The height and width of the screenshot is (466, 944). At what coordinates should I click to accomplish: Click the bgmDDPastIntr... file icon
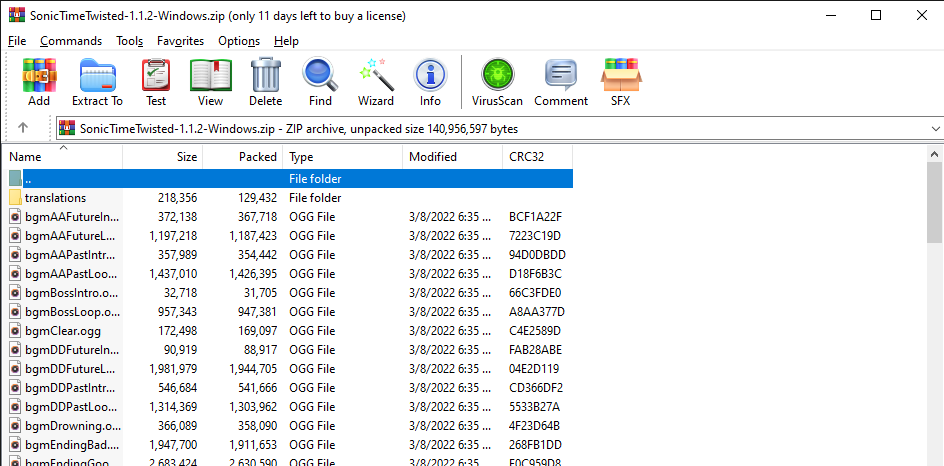click(16, 388)
